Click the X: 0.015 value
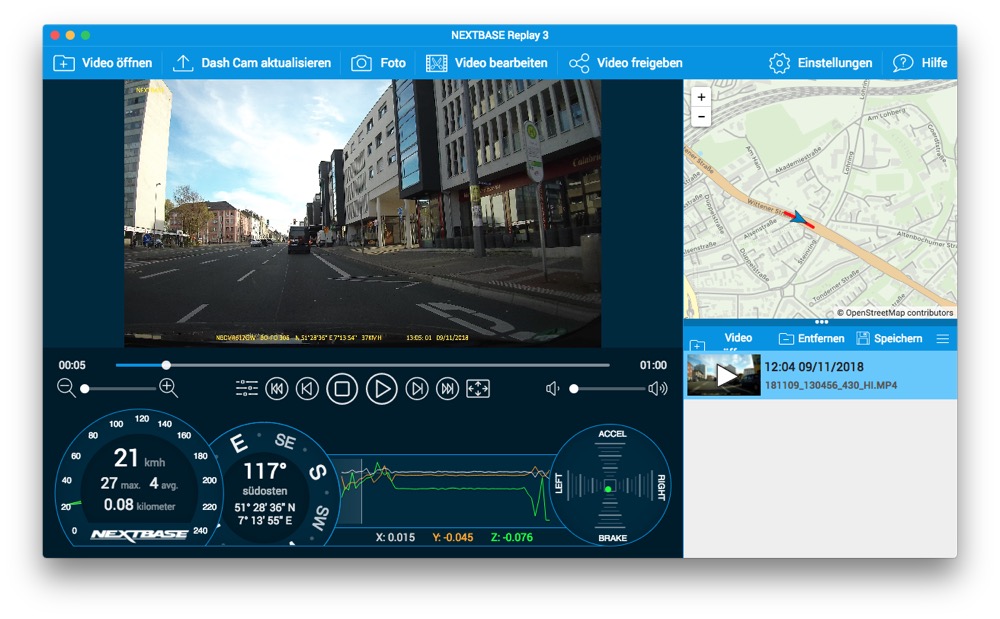The image size is (1000, 619). point(395,537)
